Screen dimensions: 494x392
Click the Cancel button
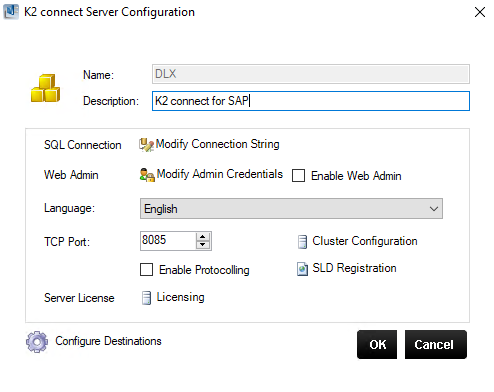(436, 345)
